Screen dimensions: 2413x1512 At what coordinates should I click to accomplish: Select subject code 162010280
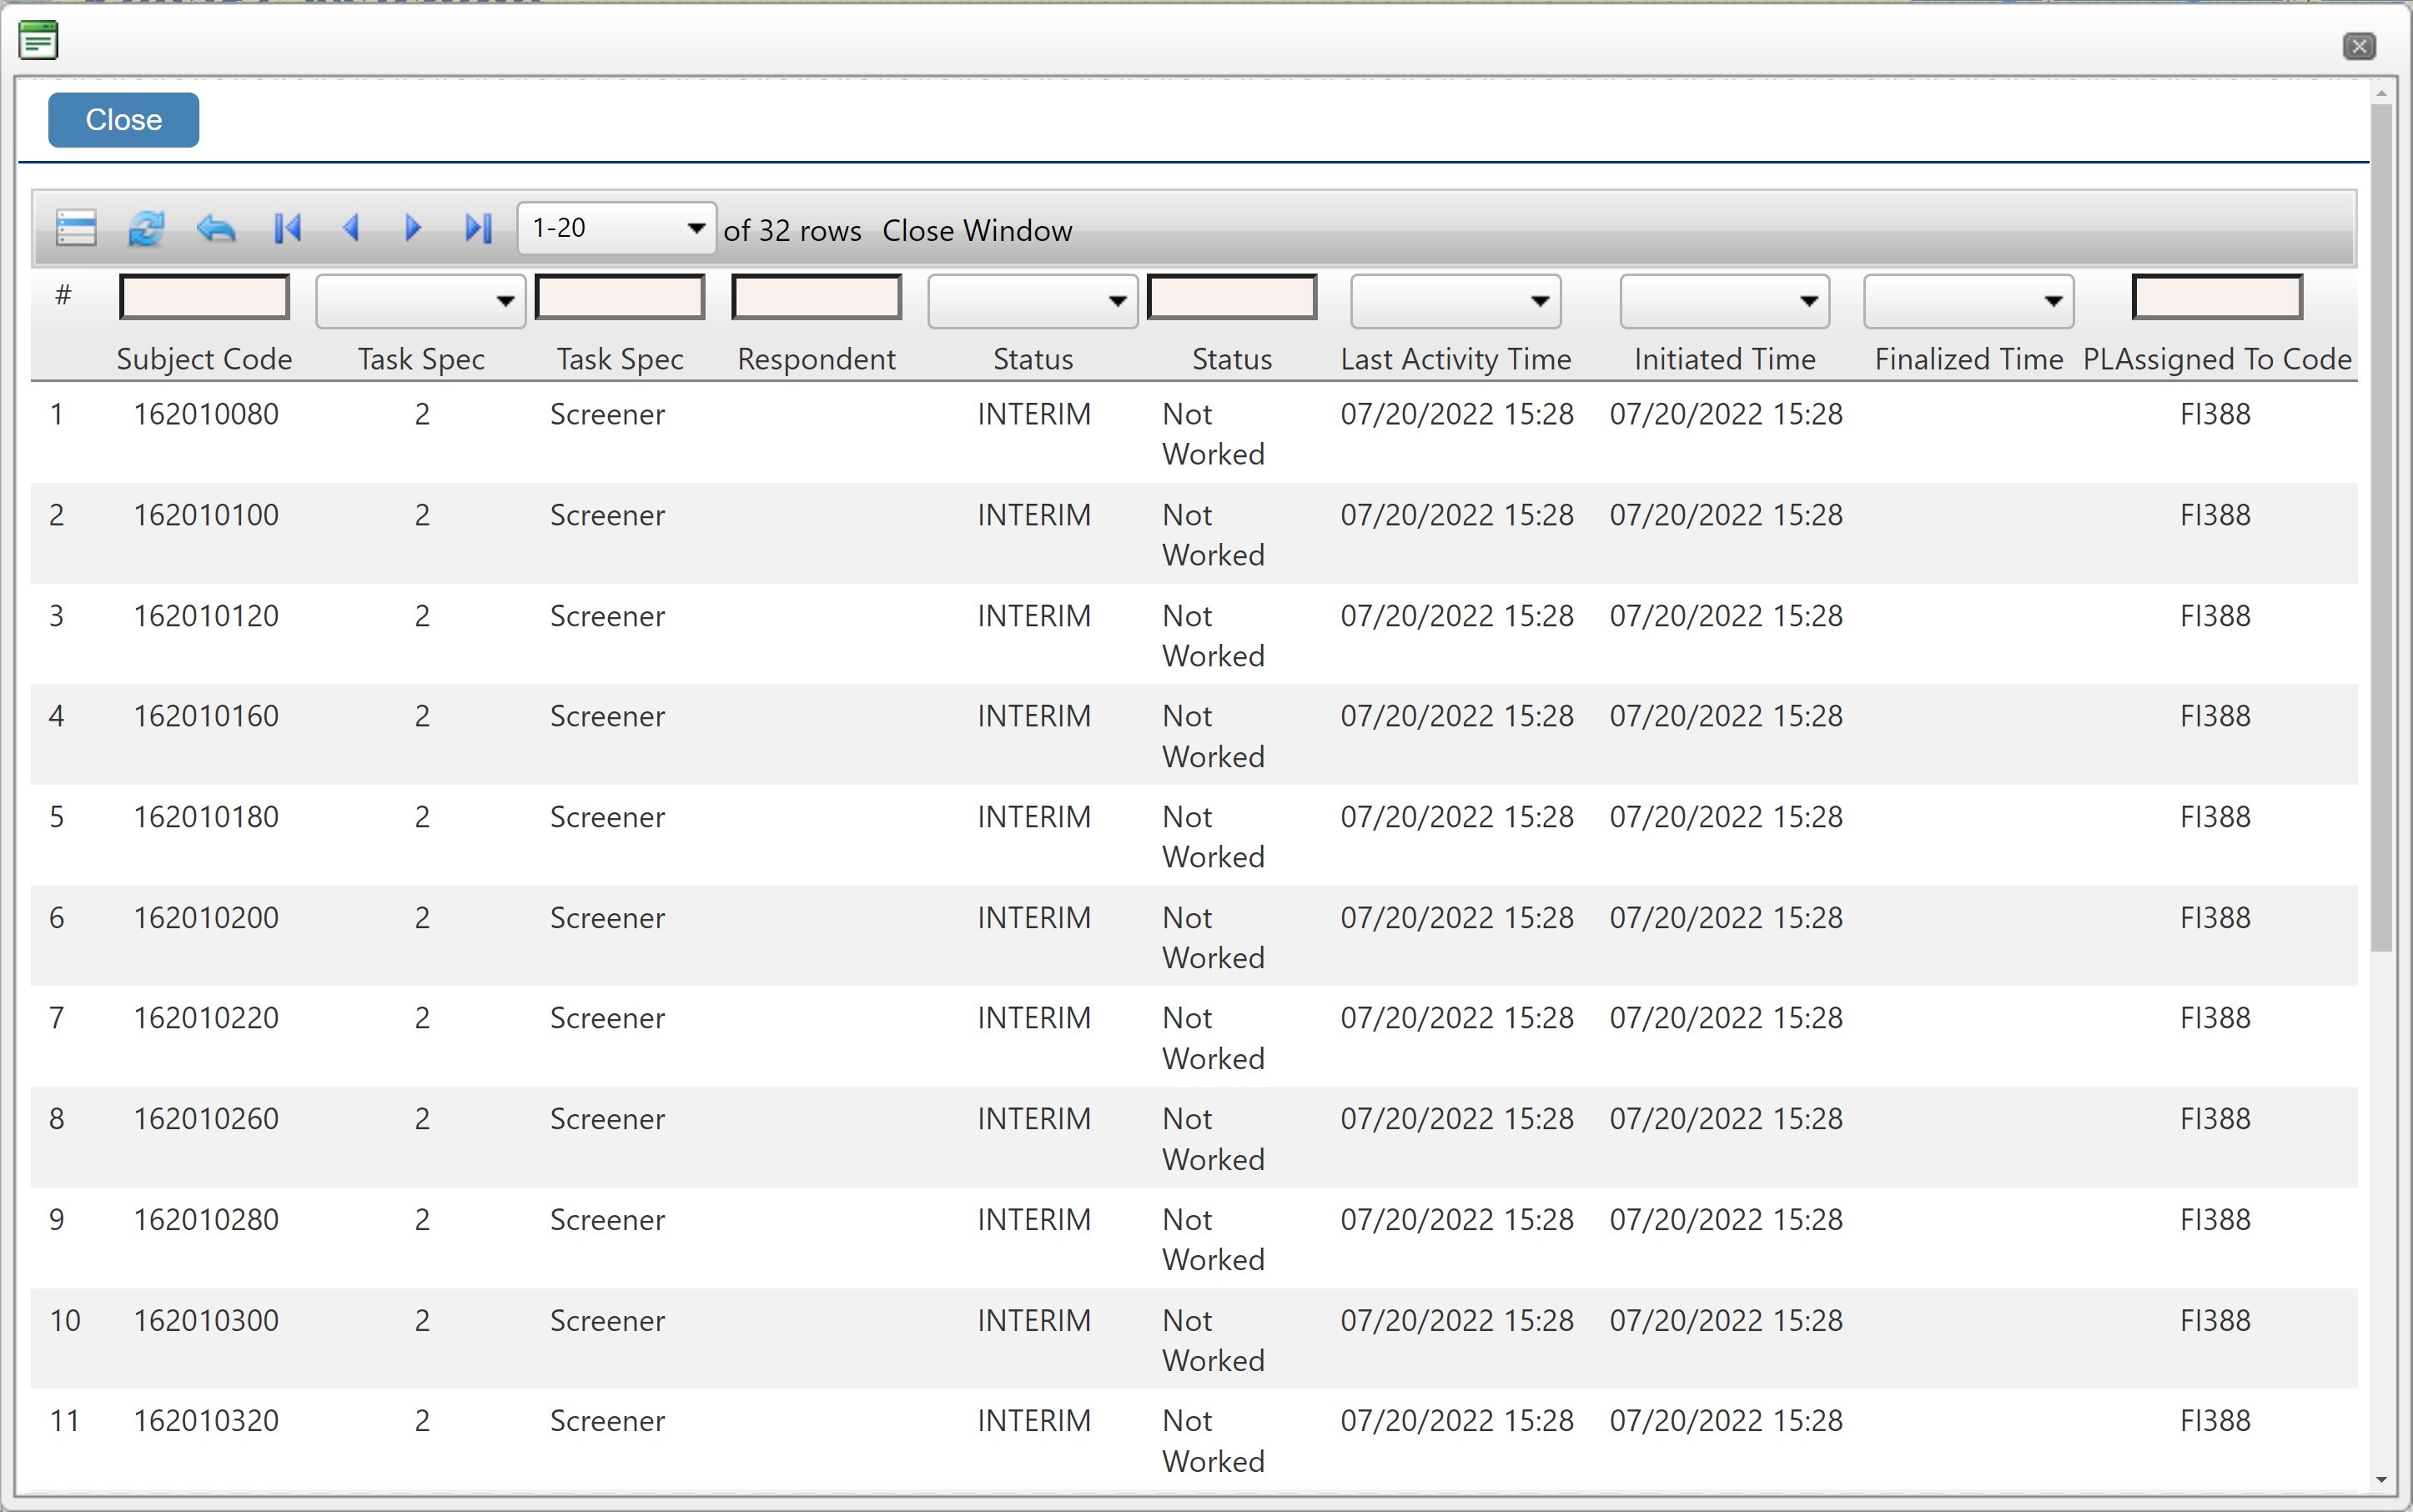coord(206,1220)
